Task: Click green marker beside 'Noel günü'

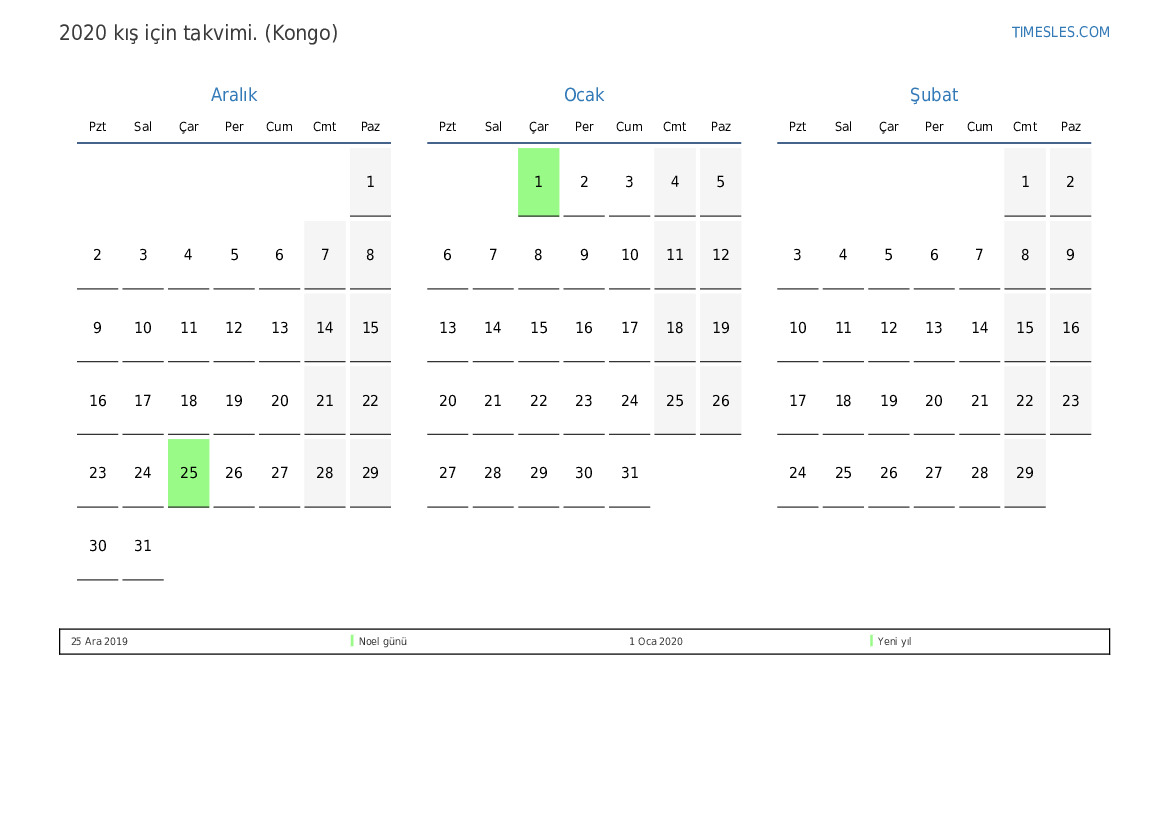Action: [352, 641]
